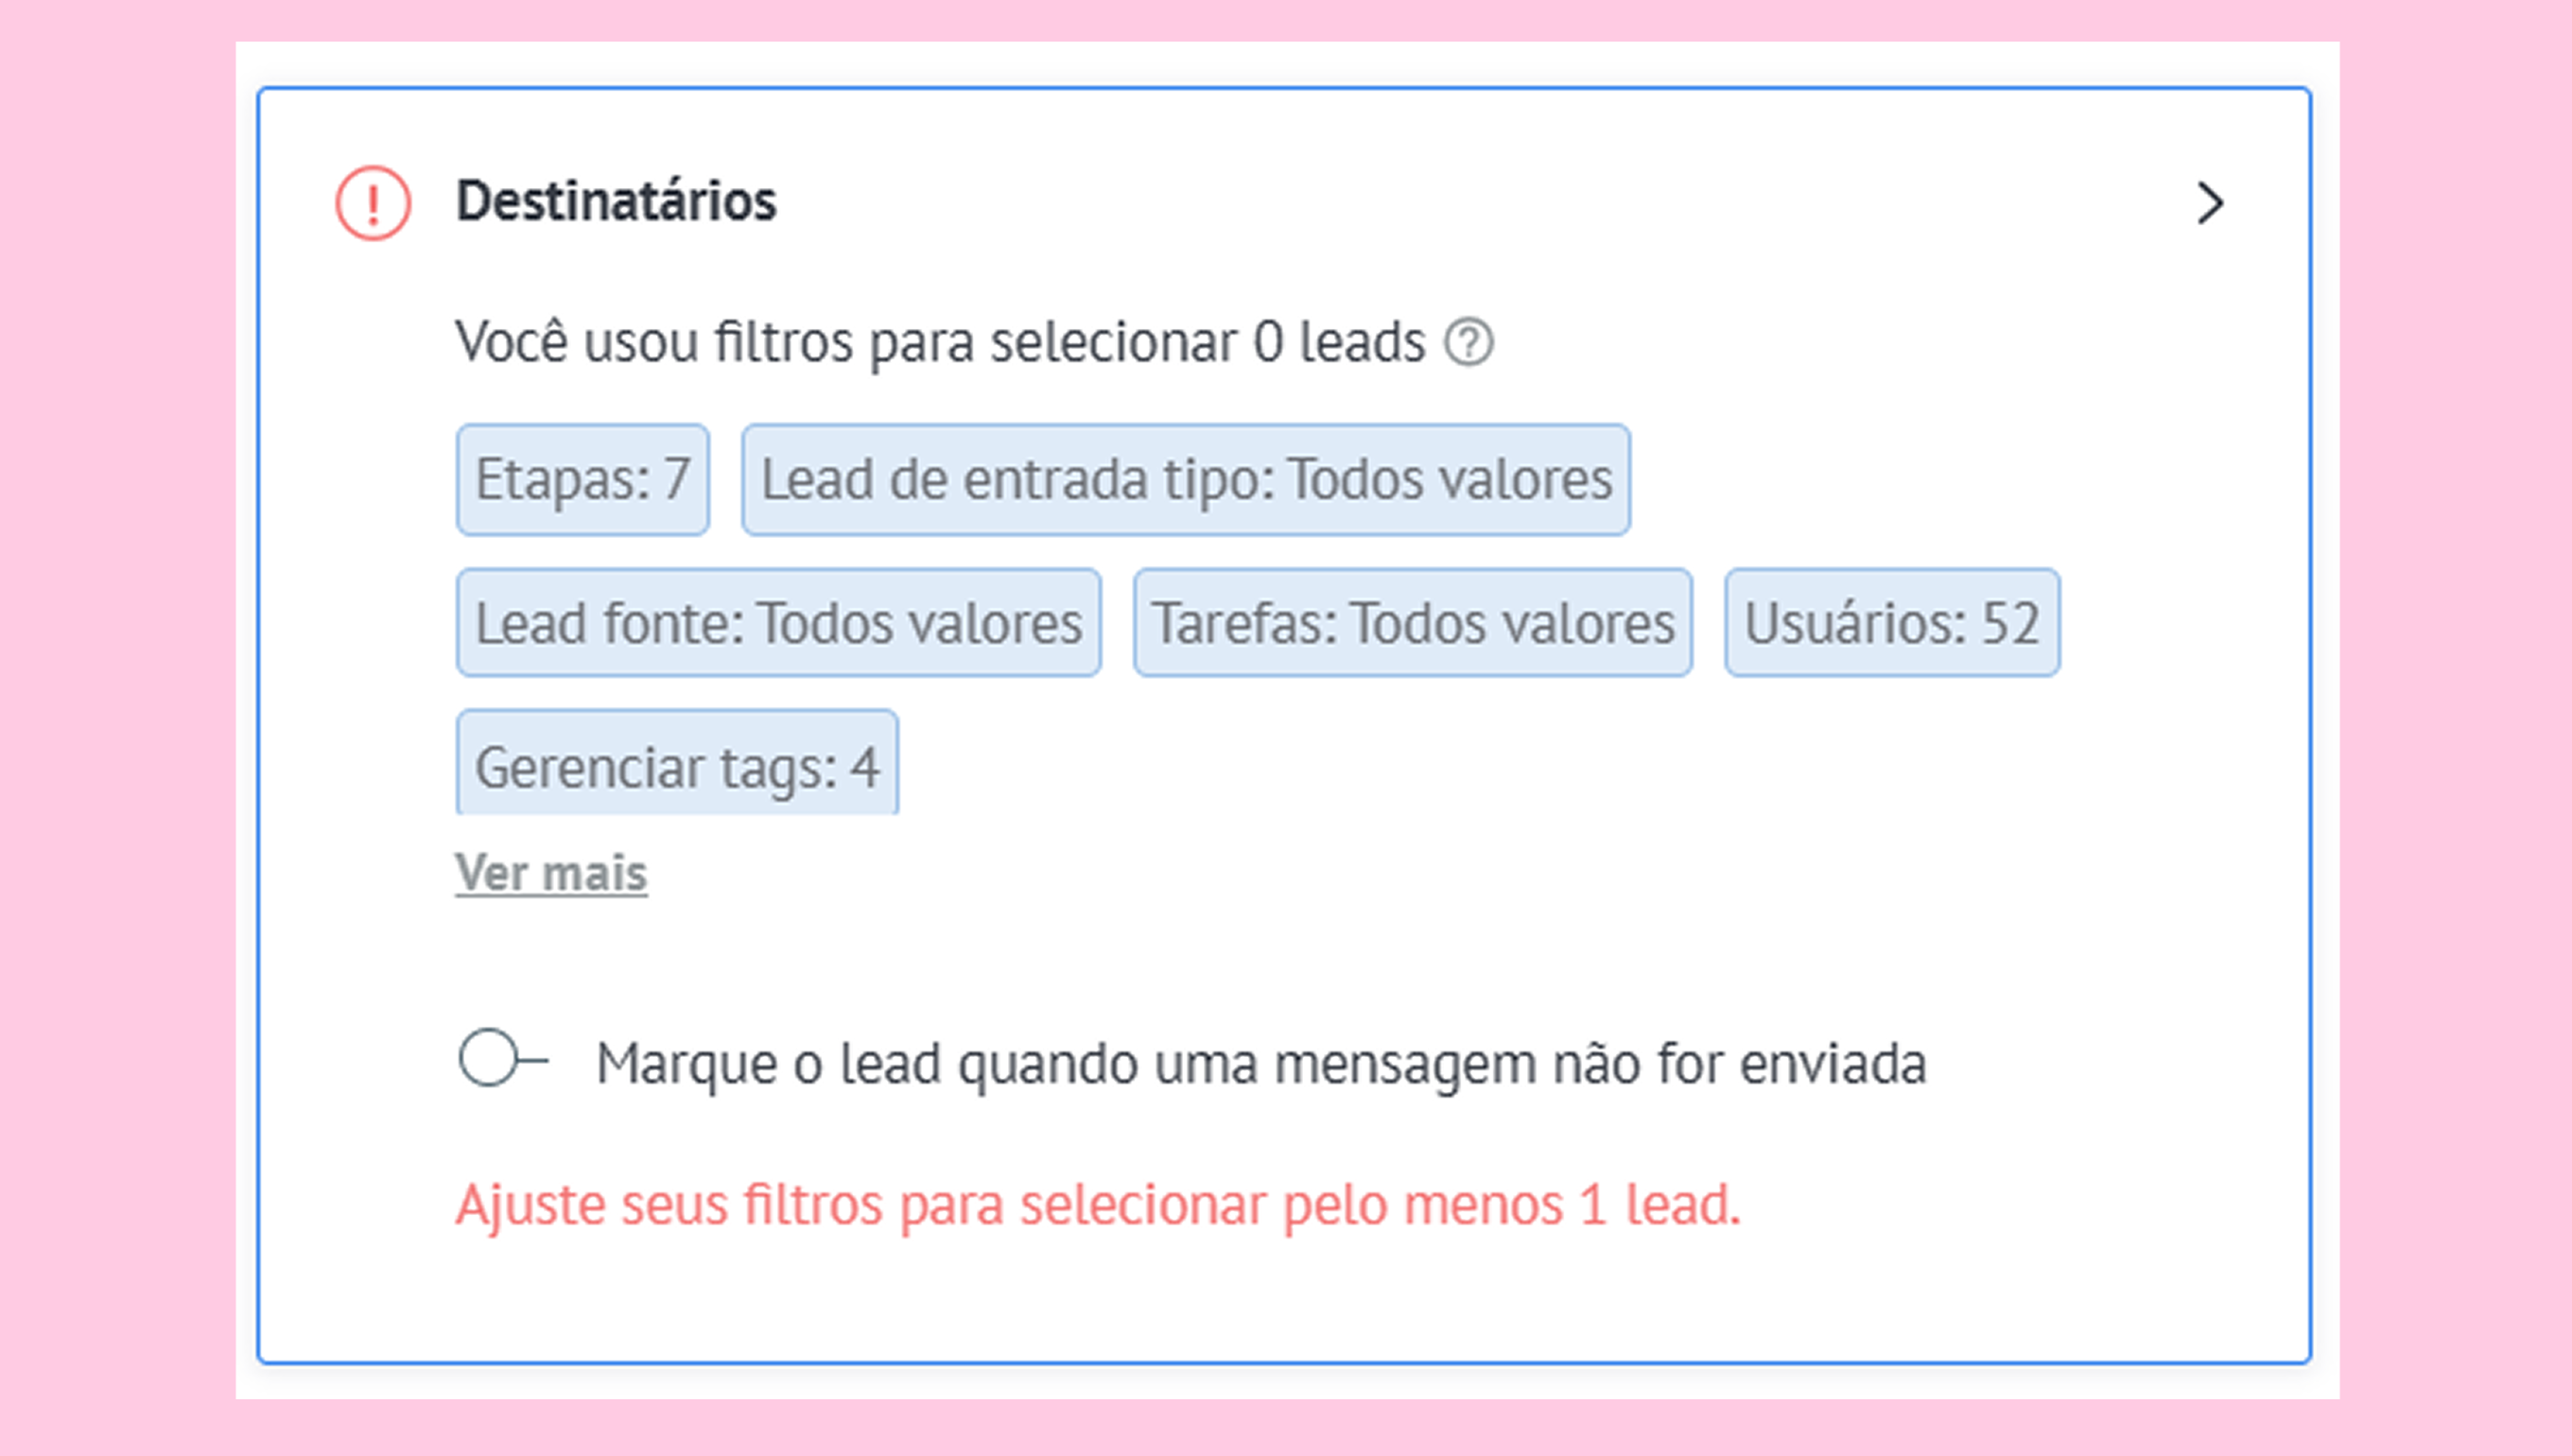Click the 'Destinatários' section heading

(x=616, y=201)
